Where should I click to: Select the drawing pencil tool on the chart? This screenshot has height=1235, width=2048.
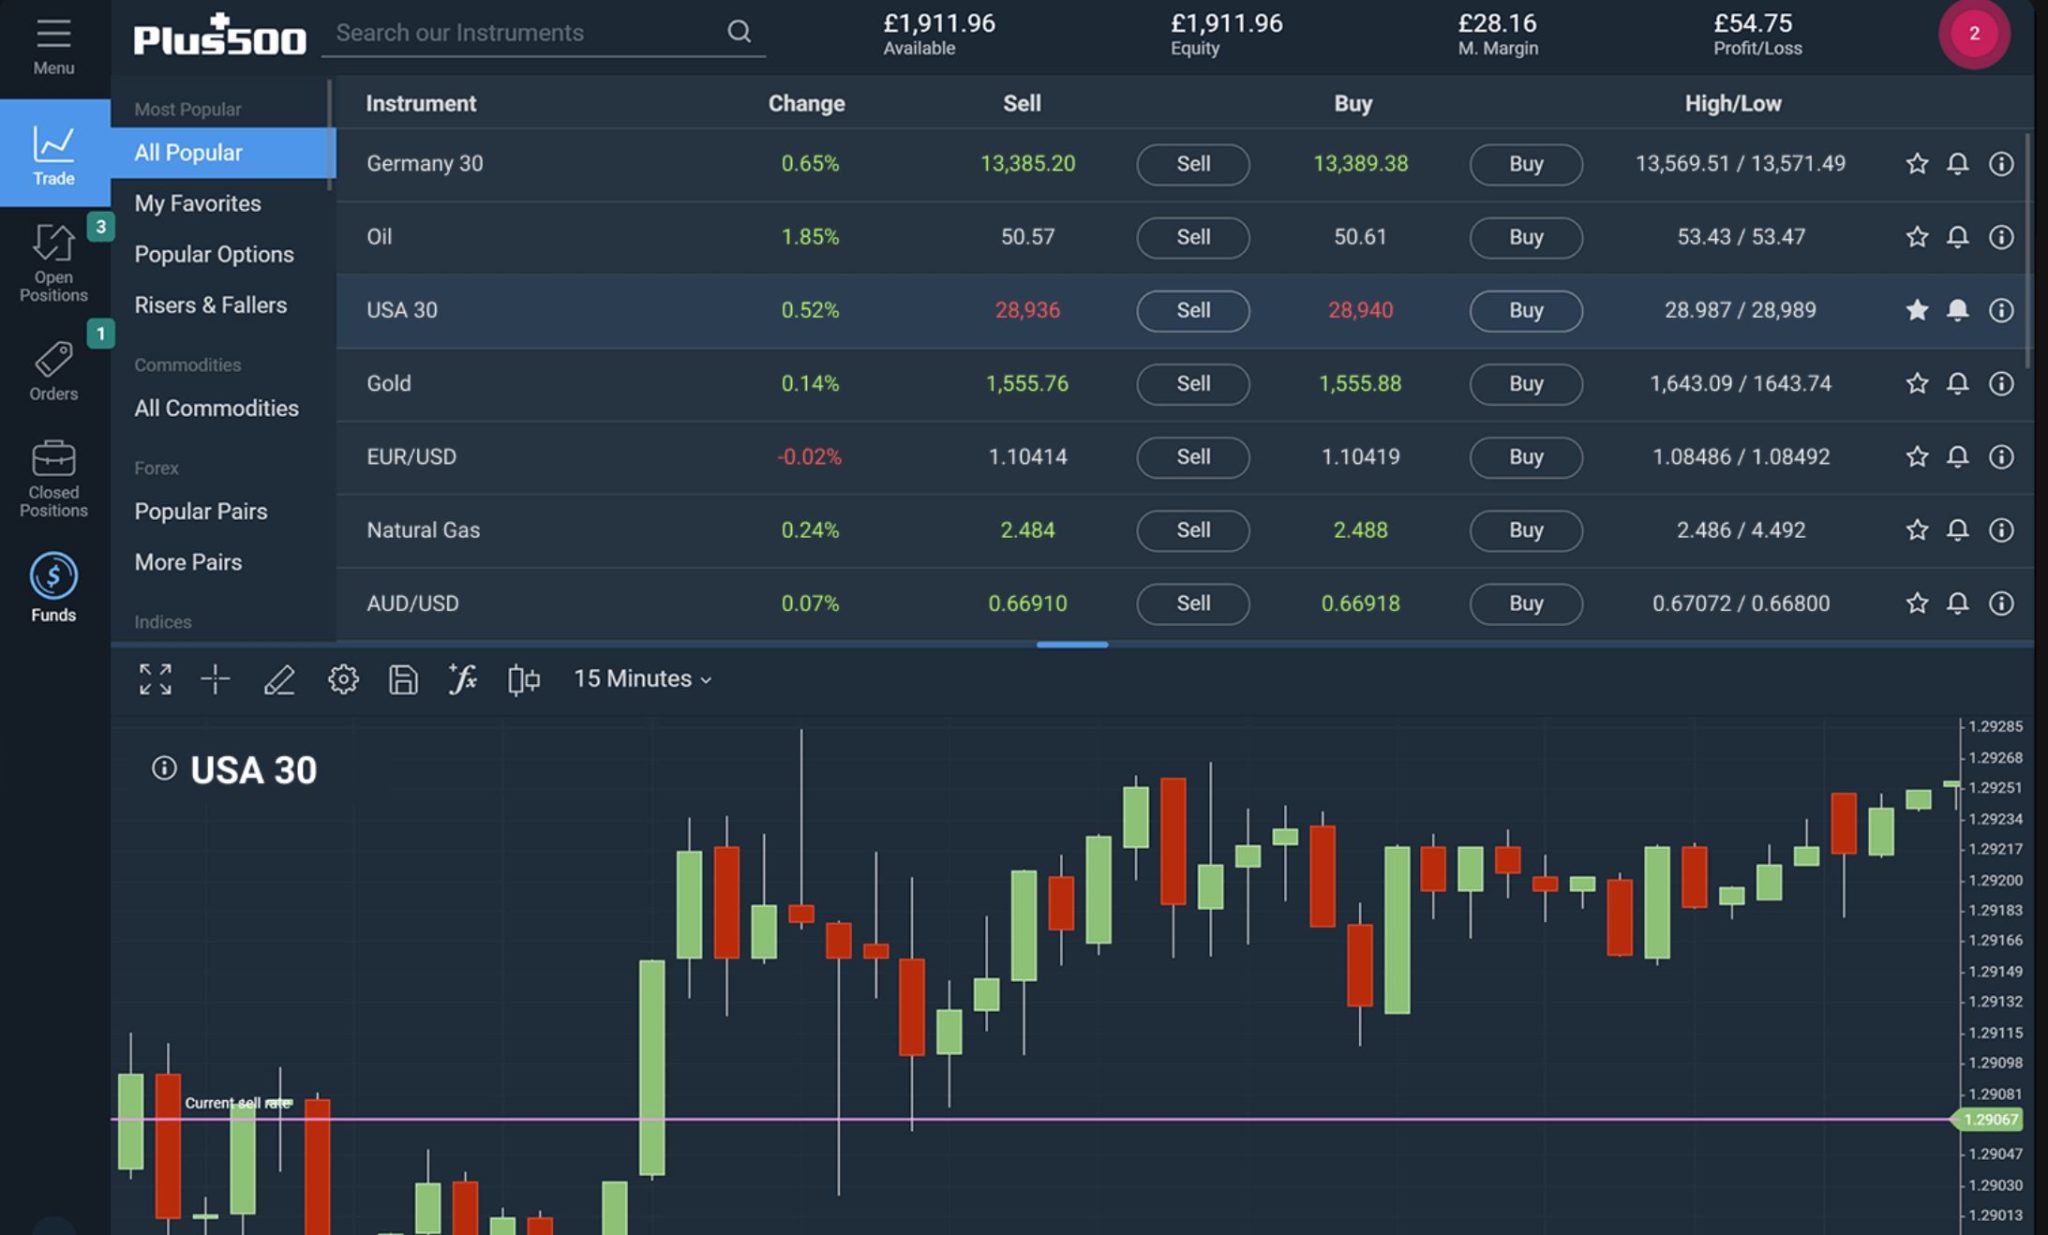click(280, 679)
